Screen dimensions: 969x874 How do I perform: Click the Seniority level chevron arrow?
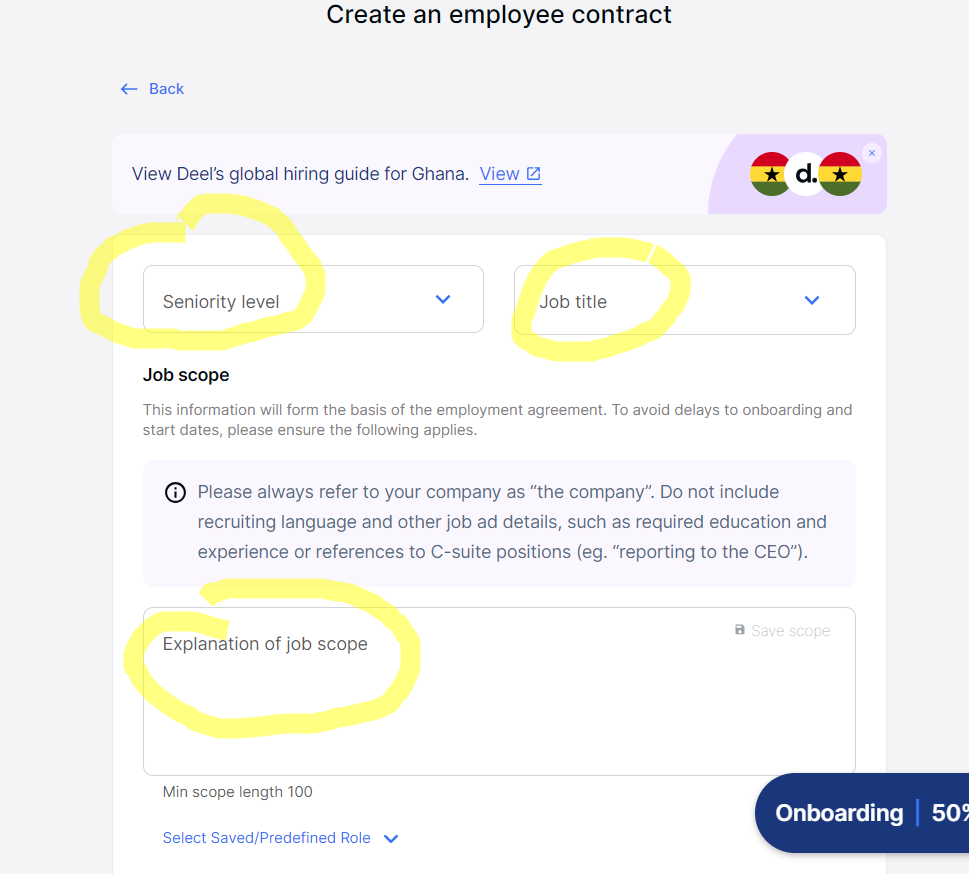[x=443, y=299]
